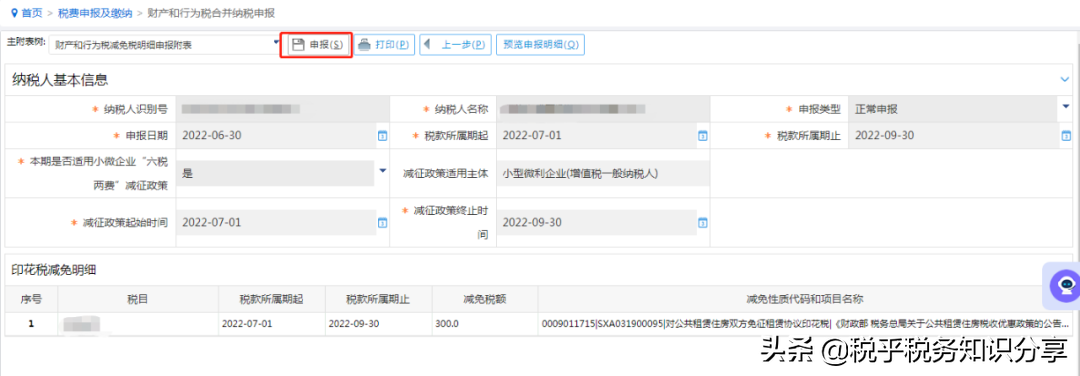Click the 申报(S) submit button

click(x=317, y=45)
